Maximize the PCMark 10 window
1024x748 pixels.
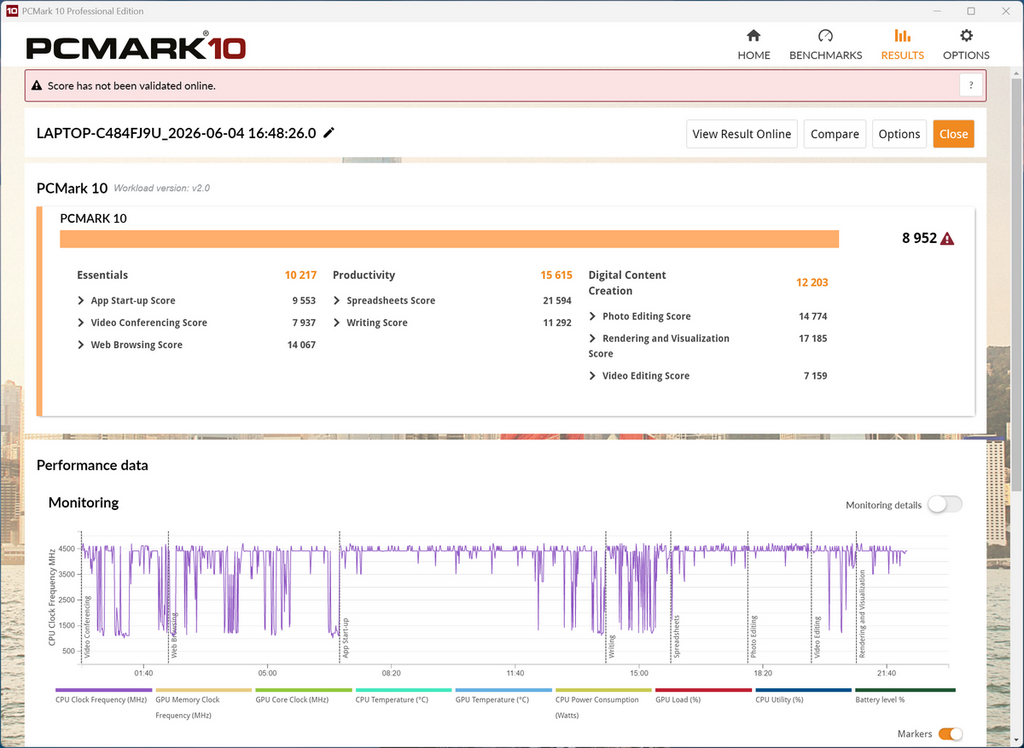click(x=971, y=11)
